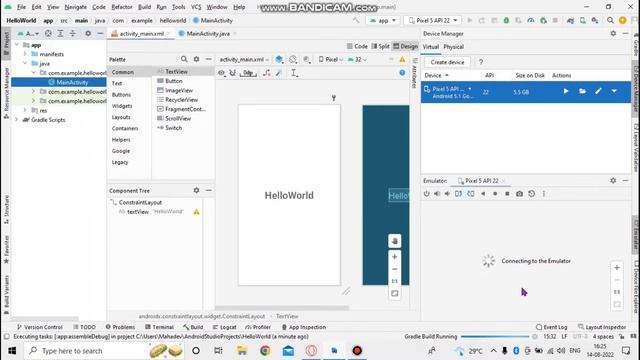The width and height of the screenshot is (640, 360).
Task: Expand Gradle Scripts node
Action: pos(17,120)
